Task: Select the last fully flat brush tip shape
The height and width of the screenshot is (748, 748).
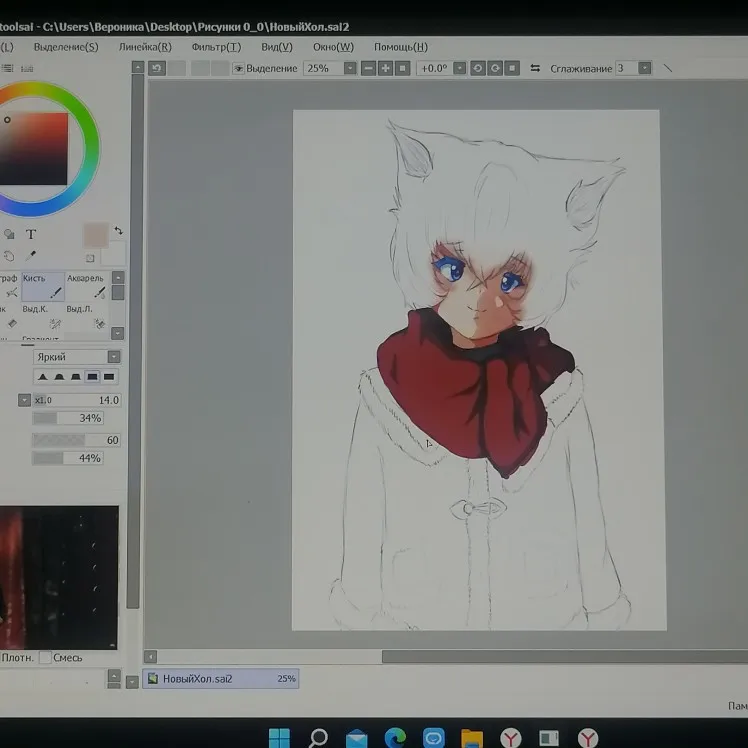Action: [109, 376]
